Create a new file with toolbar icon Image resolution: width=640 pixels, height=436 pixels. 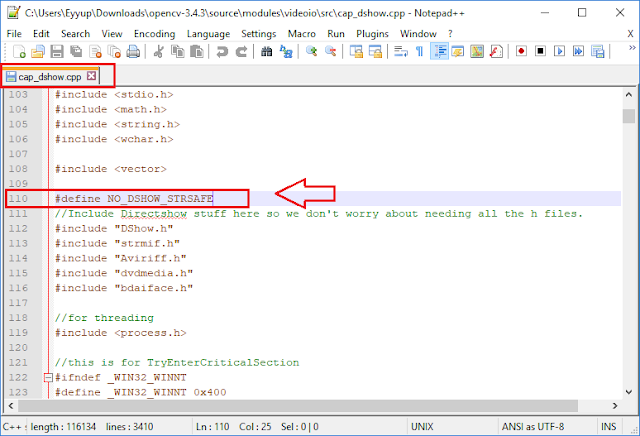click(x=19, y=51)
